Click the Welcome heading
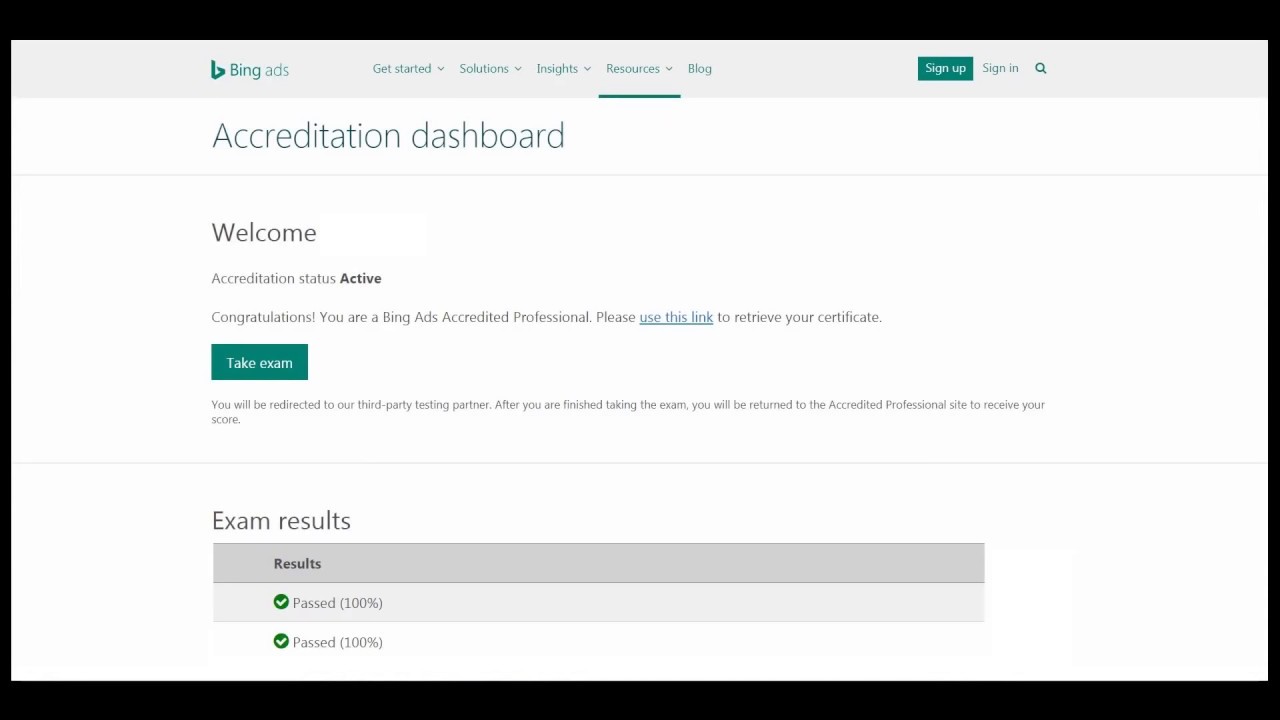 click(264, 232)
